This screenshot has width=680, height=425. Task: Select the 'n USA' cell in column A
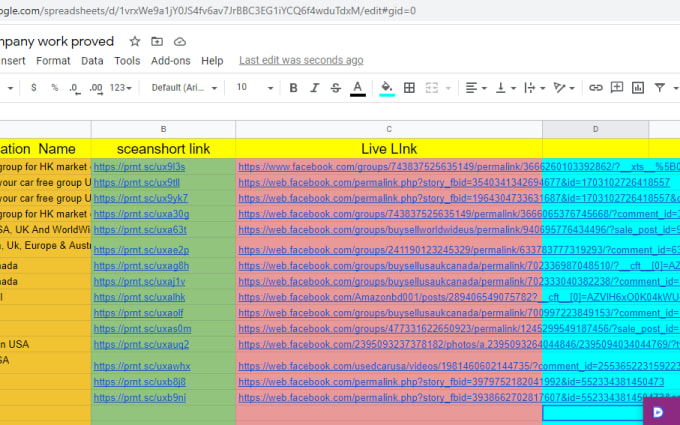45,344
